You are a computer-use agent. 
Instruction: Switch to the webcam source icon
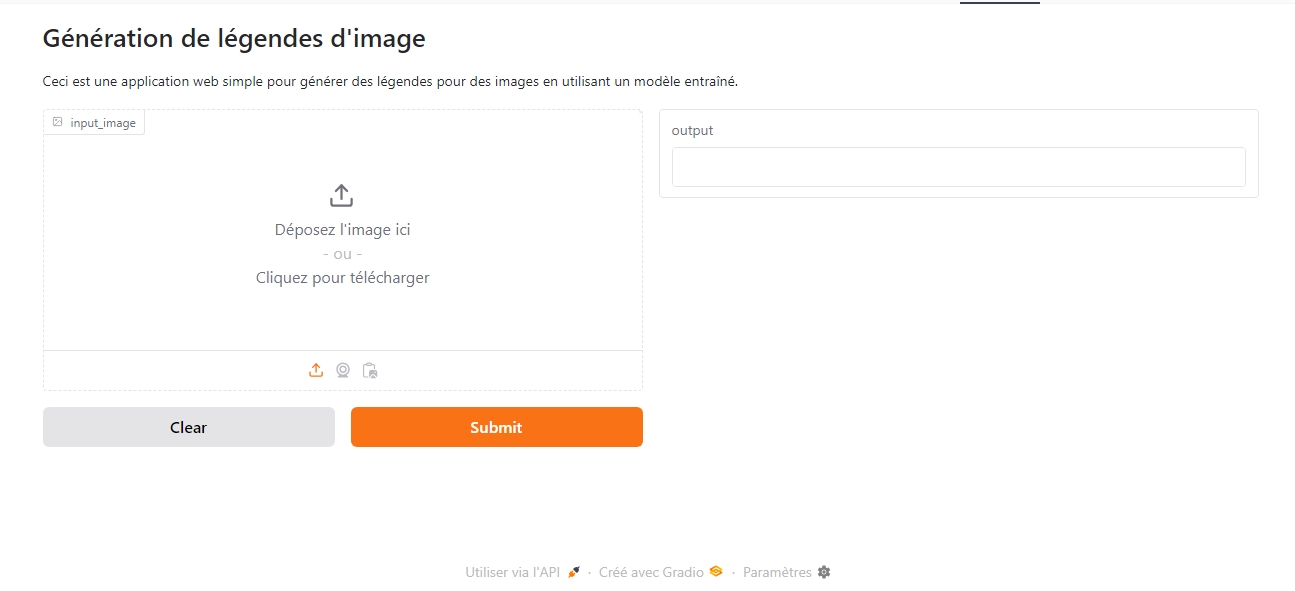[x=343, y=370]
